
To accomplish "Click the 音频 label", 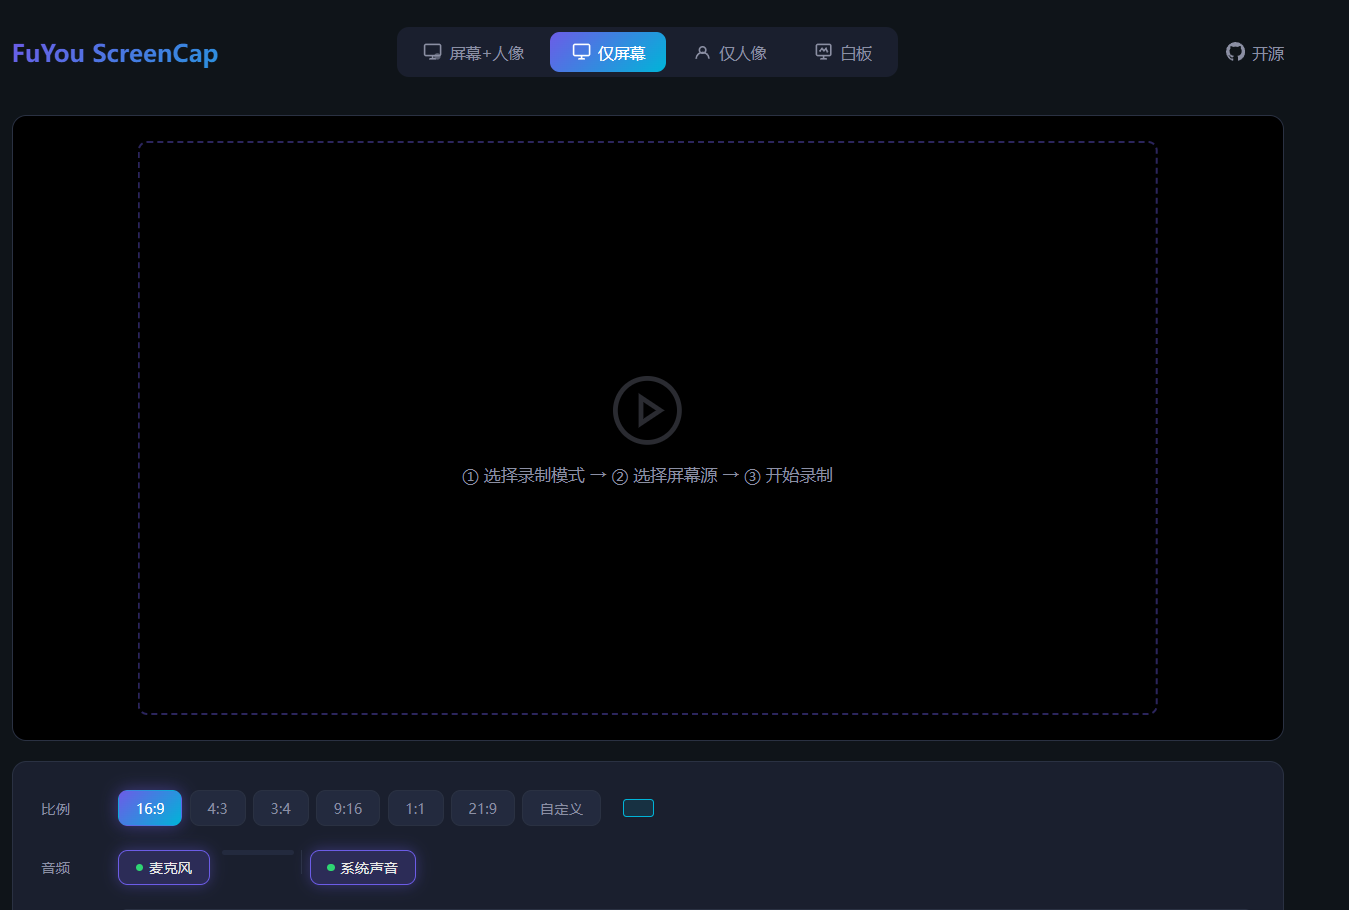I will coord(56,868).
